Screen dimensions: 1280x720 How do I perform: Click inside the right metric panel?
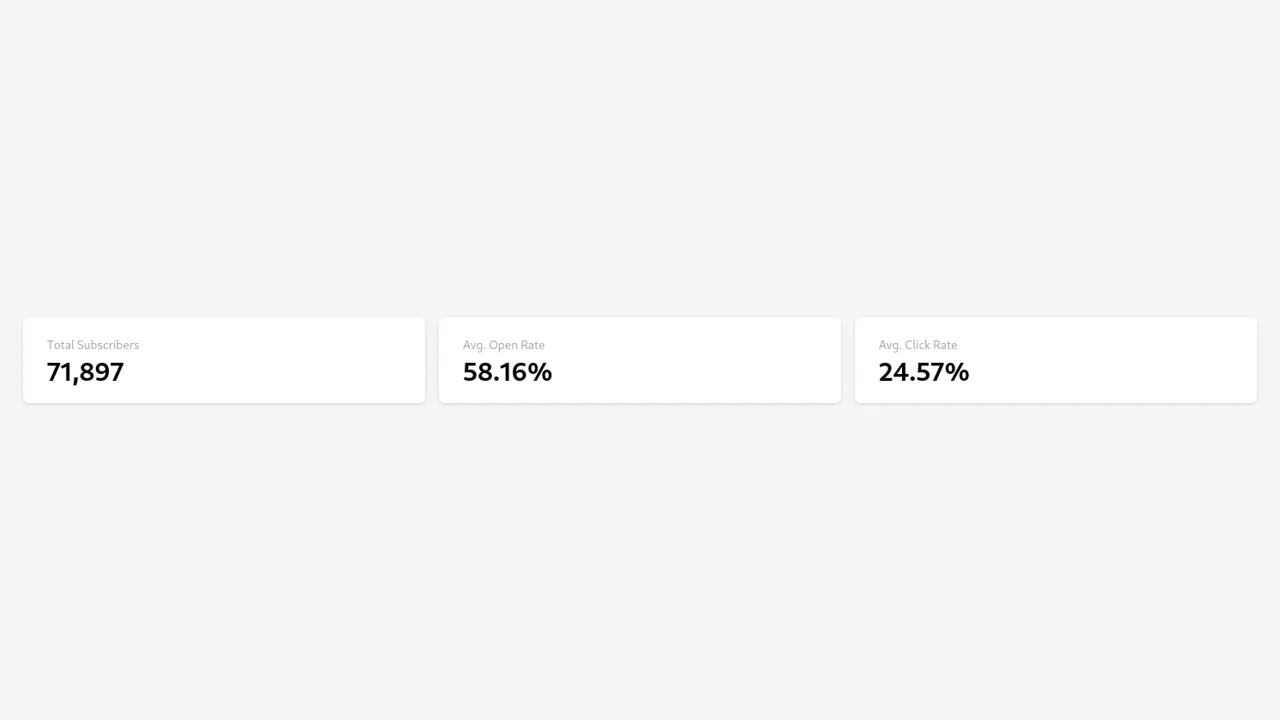[1055, 360]
